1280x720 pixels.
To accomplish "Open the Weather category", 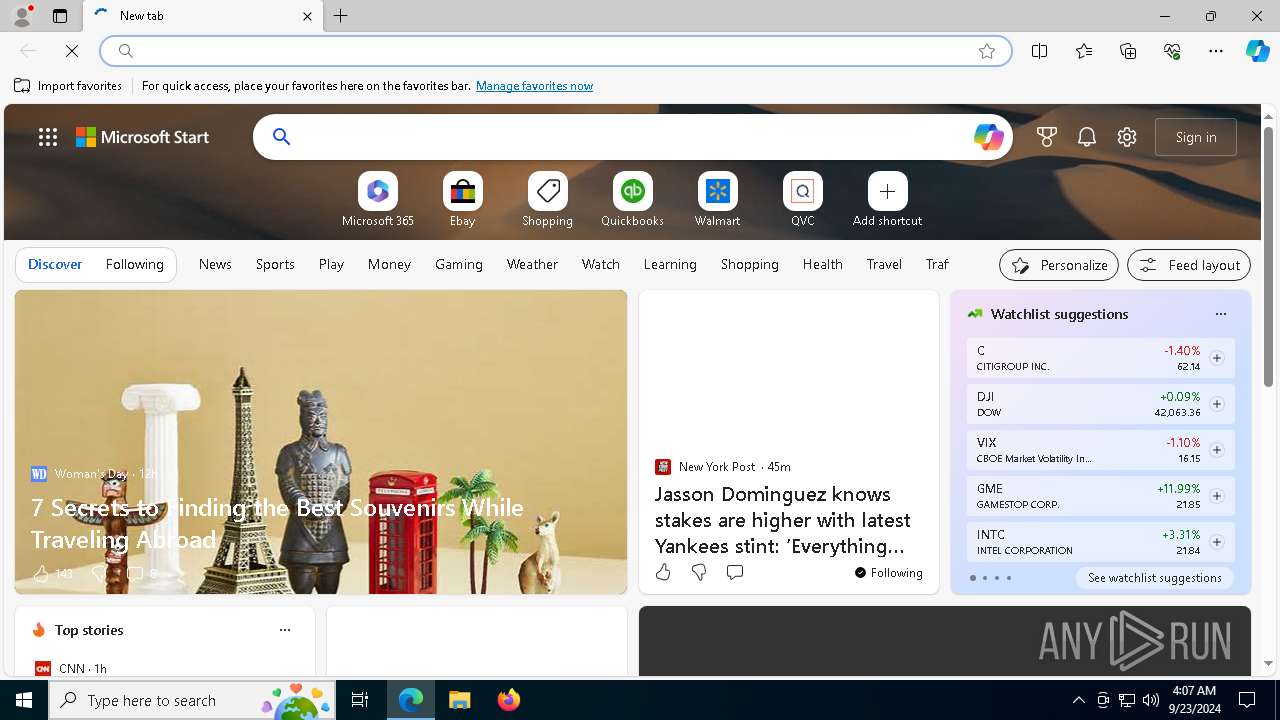I will [x=532, y=265].
